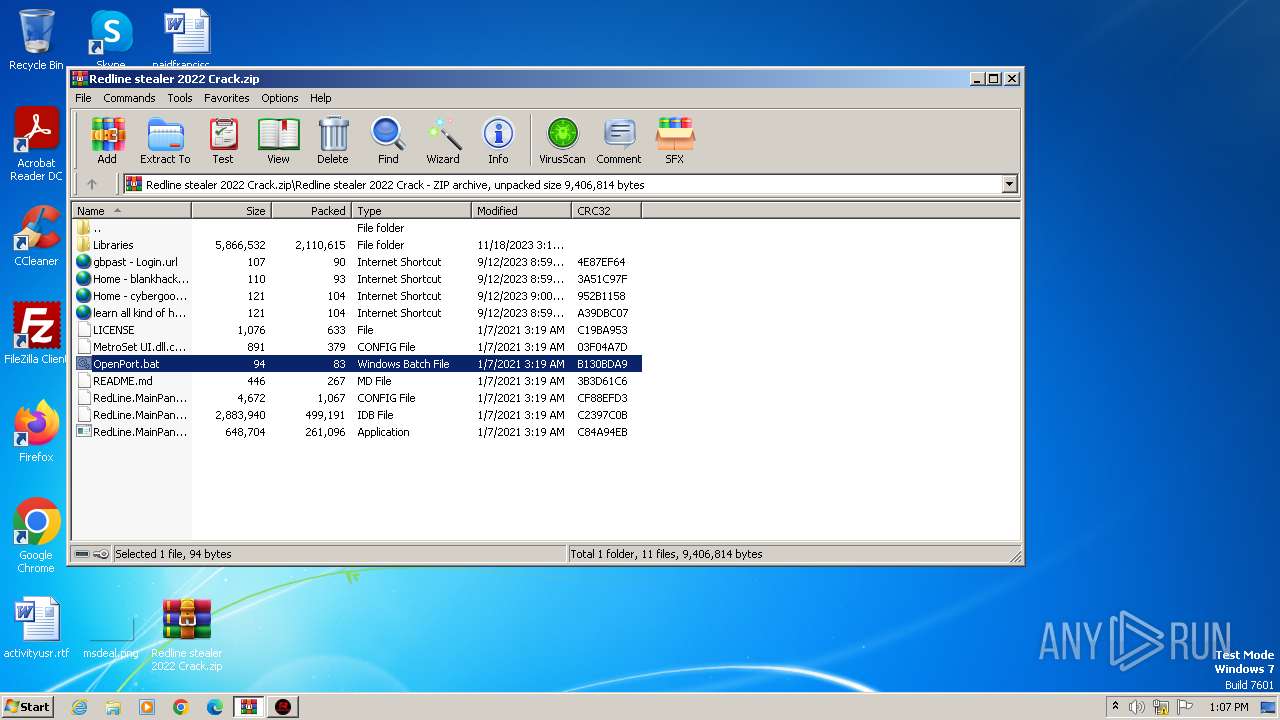1280x720 pixels.
Task: Open the Comment tool
Action: tap(619, 140)
